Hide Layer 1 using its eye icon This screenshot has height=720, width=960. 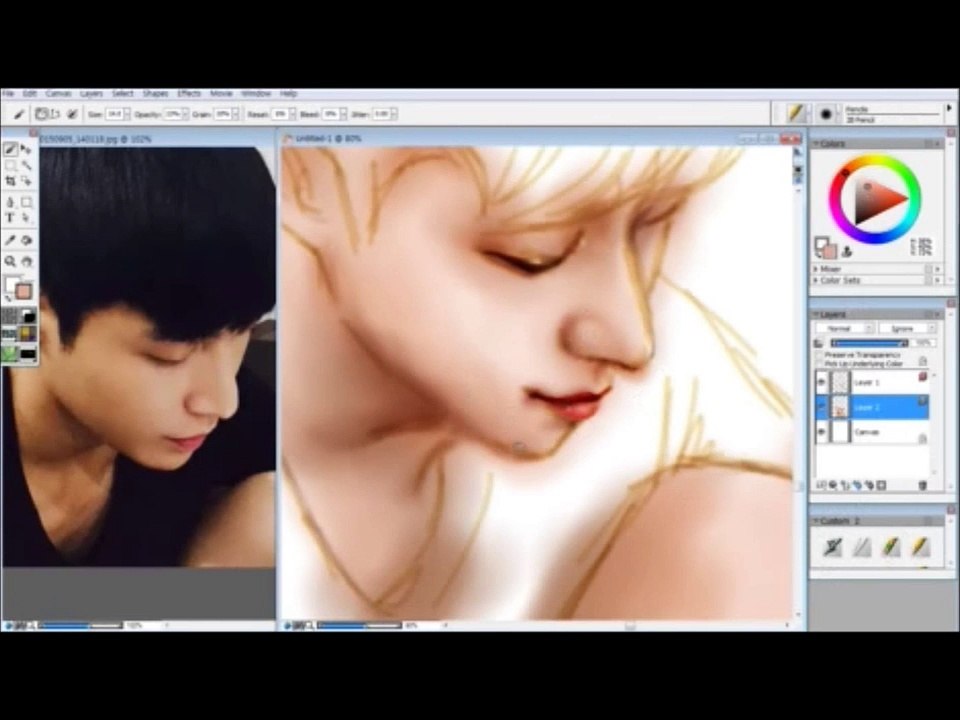(x=822, y=383)
